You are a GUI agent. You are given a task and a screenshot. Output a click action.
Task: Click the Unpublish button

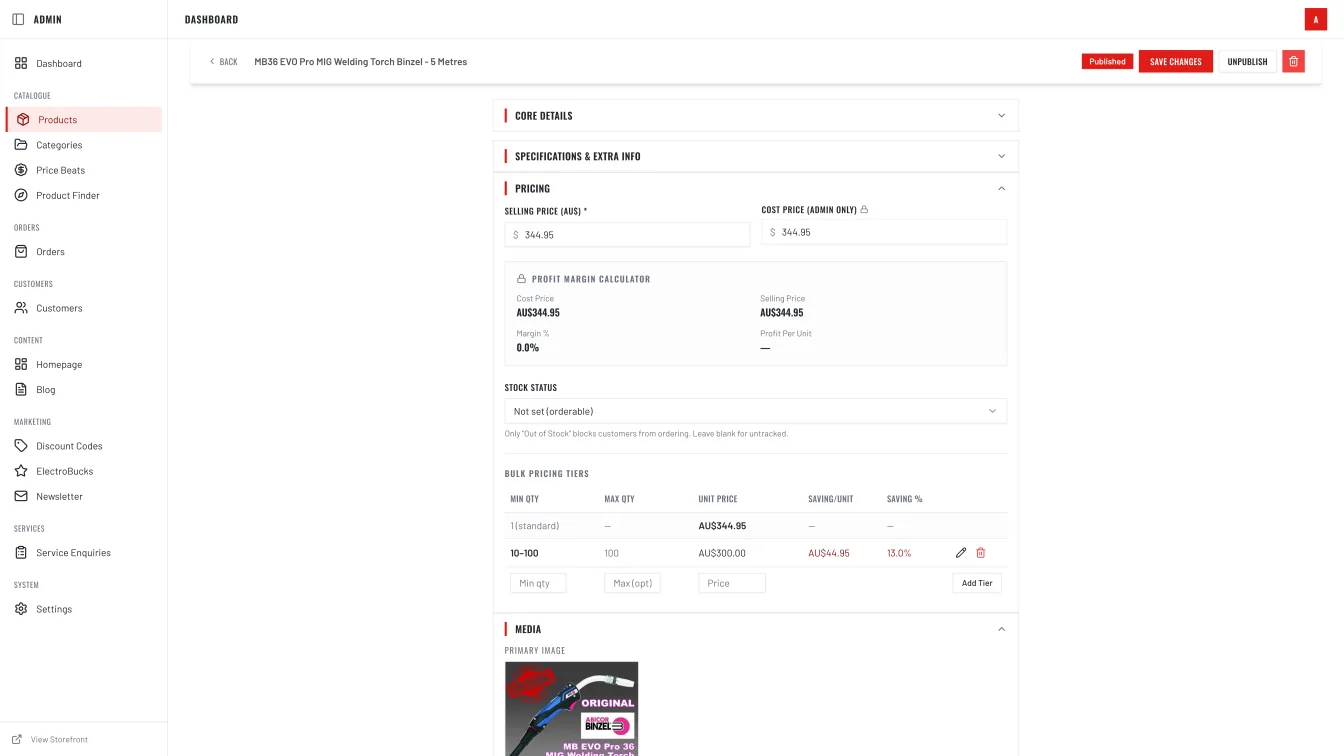pyautogui.click(x=1247, y=61)
